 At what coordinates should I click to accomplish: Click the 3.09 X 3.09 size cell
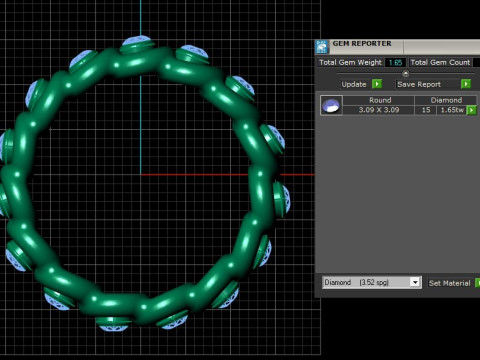(379, 110)
